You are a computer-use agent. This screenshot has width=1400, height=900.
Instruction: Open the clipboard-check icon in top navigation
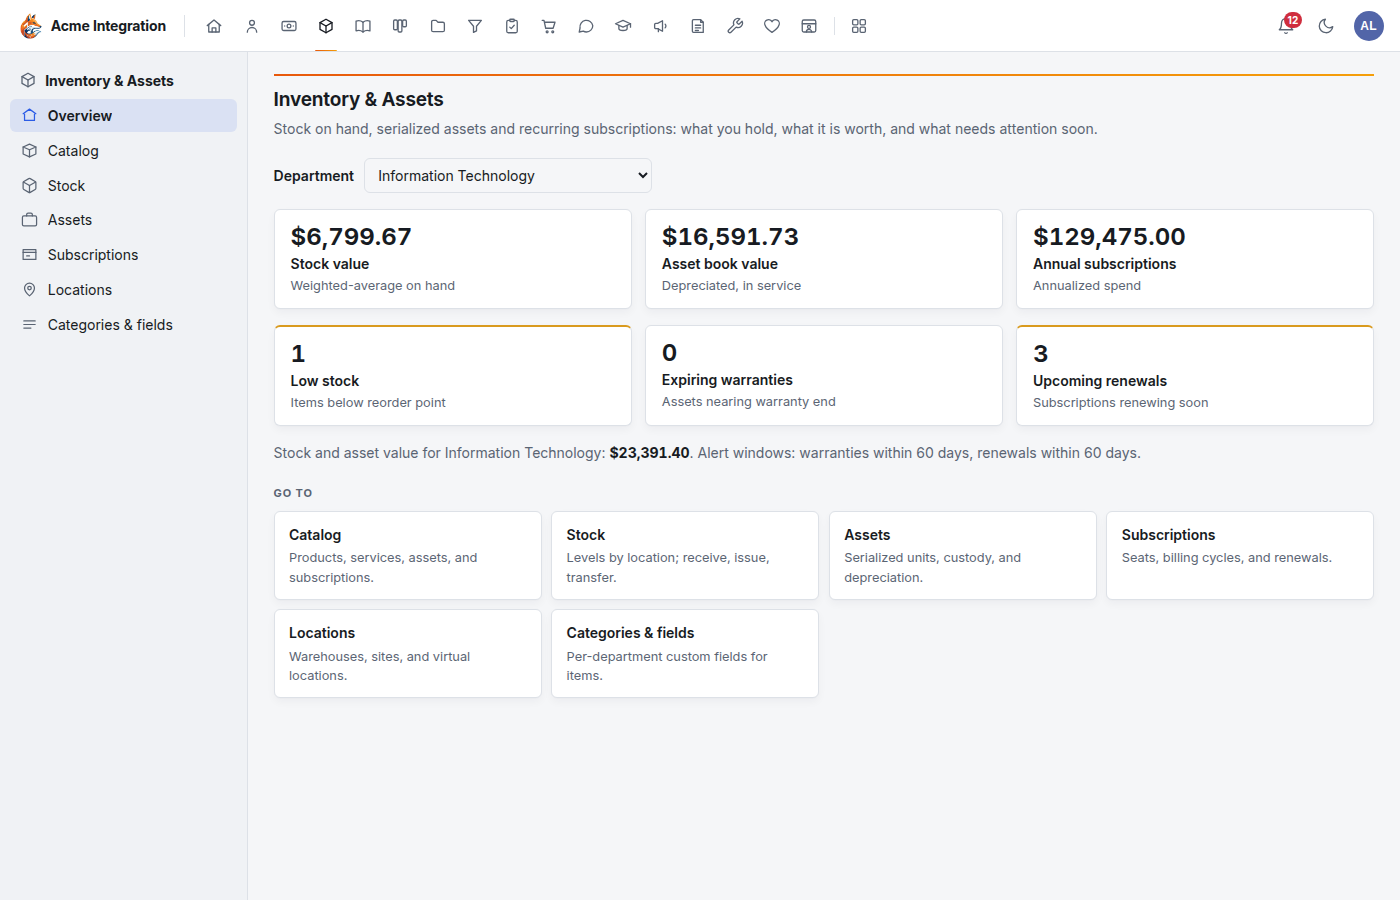pos(512,26)
